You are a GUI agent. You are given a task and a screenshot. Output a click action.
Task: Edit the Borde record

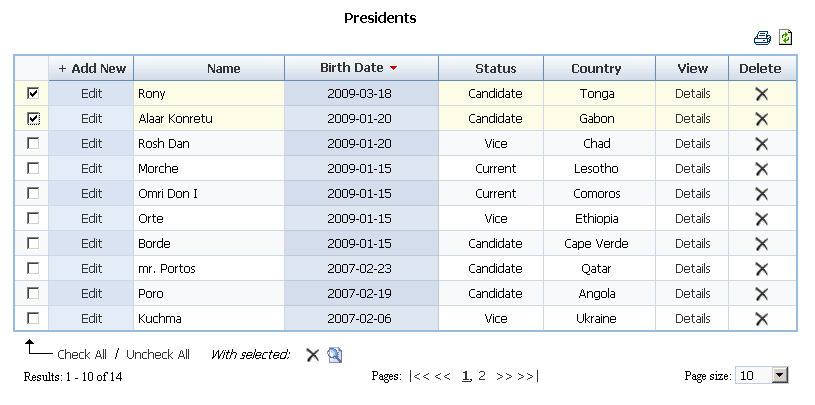[x=92, y=244]
